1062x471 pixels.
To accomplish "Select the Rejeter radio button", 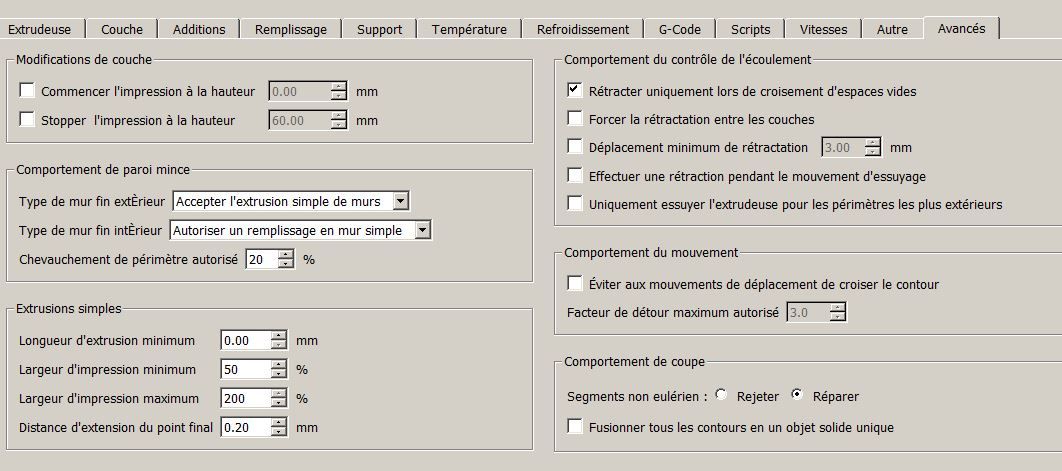I will click(721, 396).
